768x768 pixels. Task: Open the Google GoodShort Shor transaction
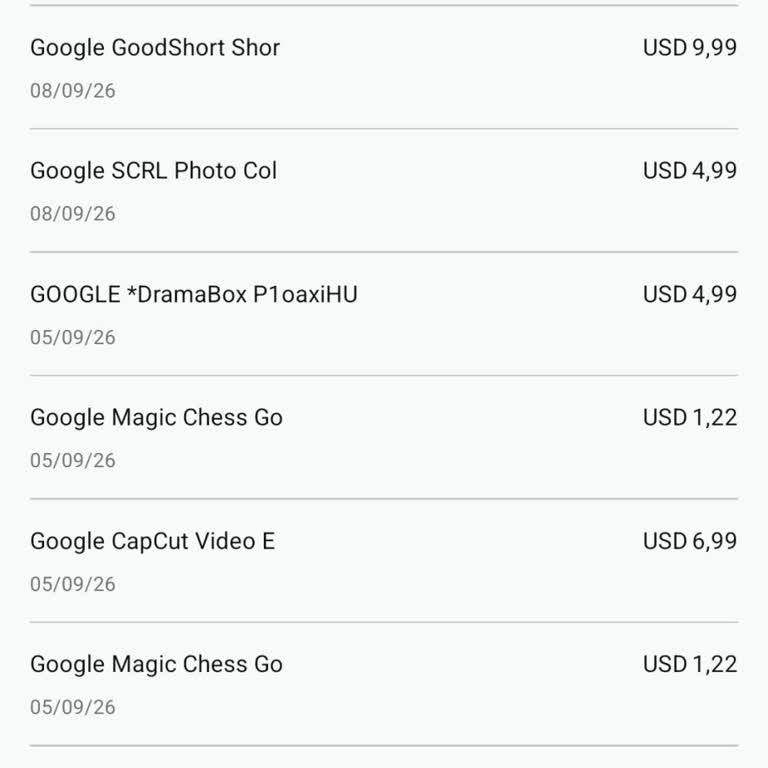[384, 67]
